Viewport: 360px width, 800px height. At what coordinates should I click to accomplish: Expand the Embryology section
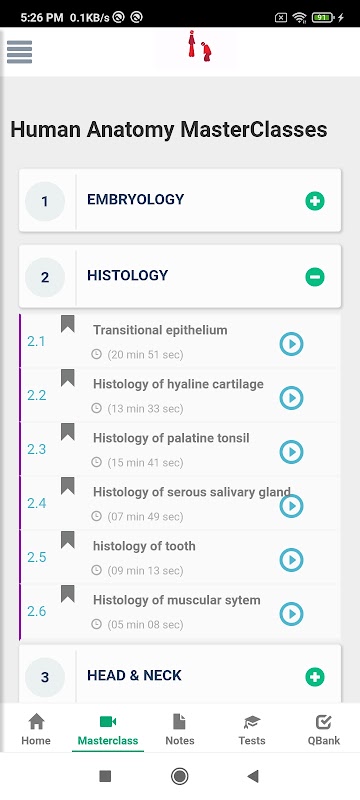click(x=315, y=201)
